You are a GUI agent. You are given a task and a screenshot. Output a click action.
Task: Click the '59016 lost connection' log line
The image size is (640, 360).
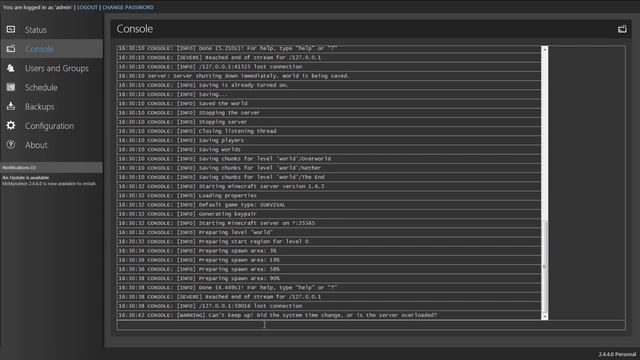(x=329, y=306)
